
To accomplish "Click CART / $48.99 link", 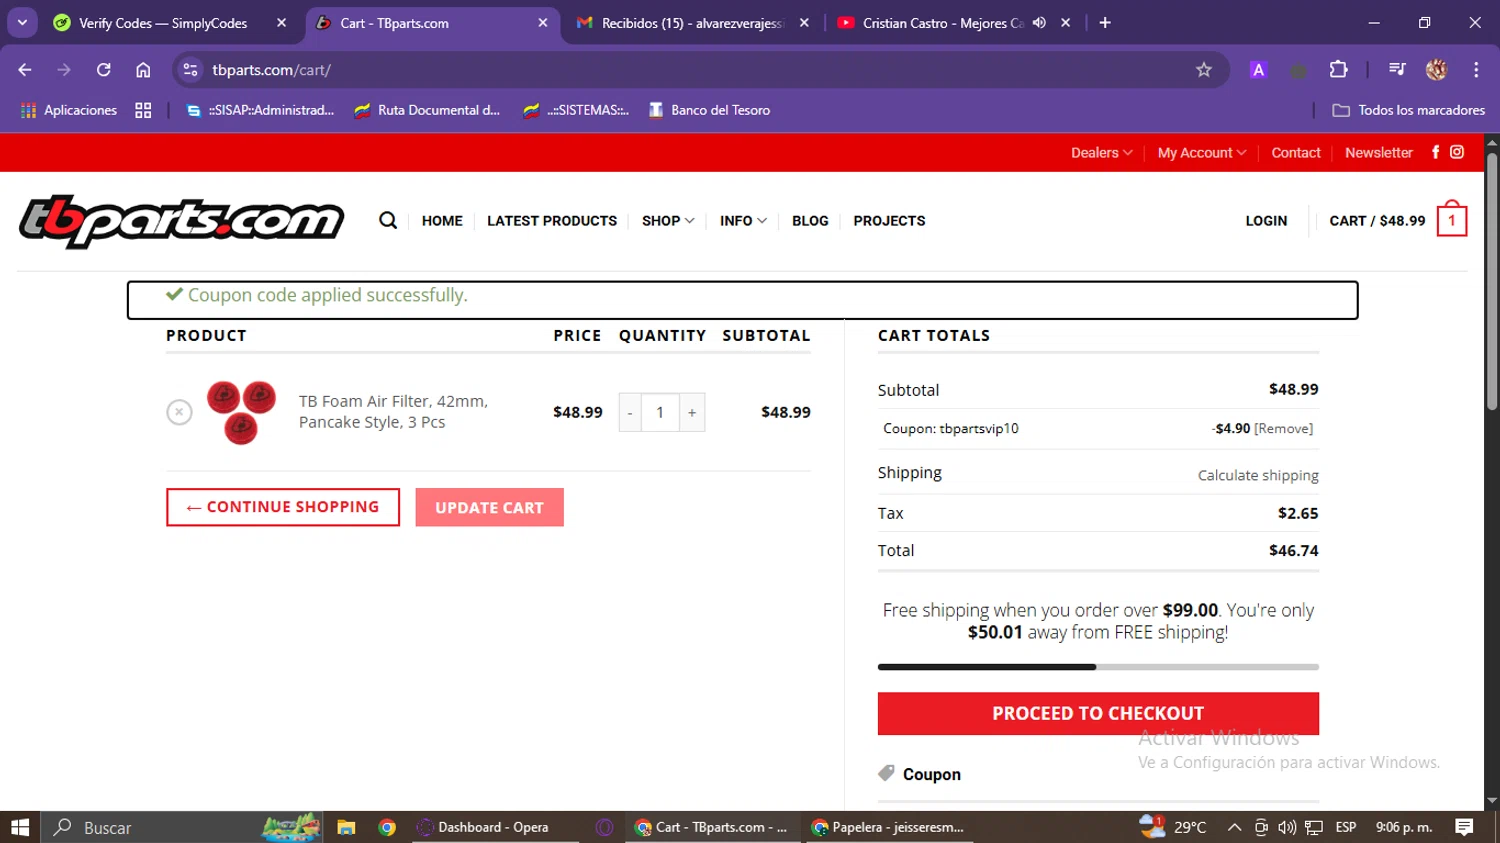I will 1377,221.
